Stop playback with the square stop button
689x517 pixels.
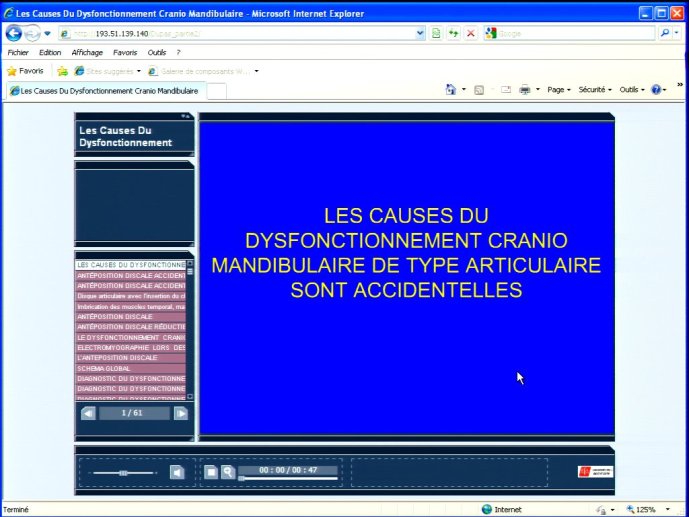(x=211, y=472)
